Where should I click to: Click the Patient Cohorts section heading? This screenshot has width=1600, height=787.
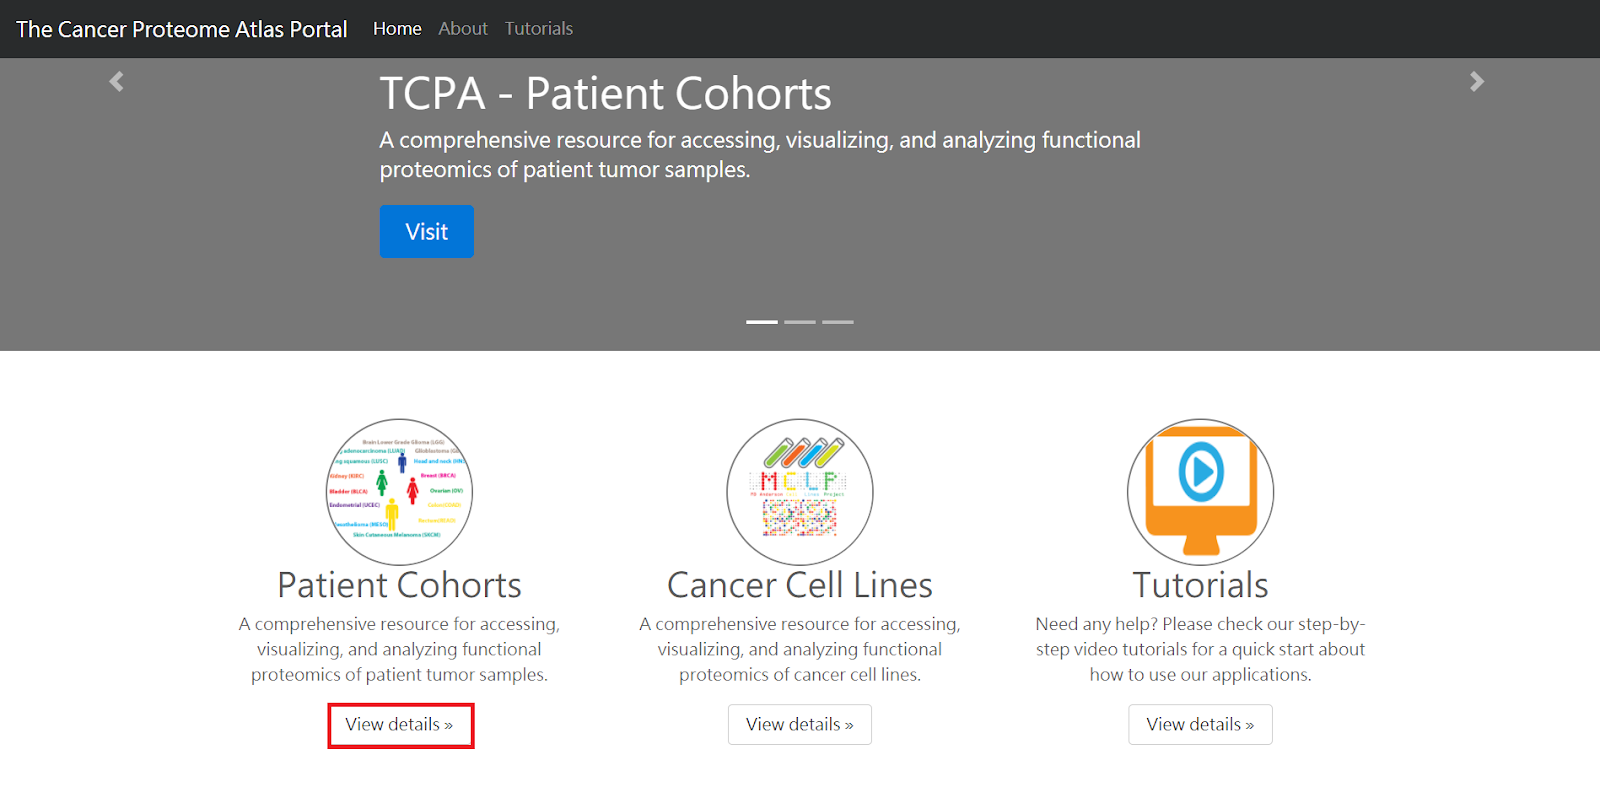point(400,585)
